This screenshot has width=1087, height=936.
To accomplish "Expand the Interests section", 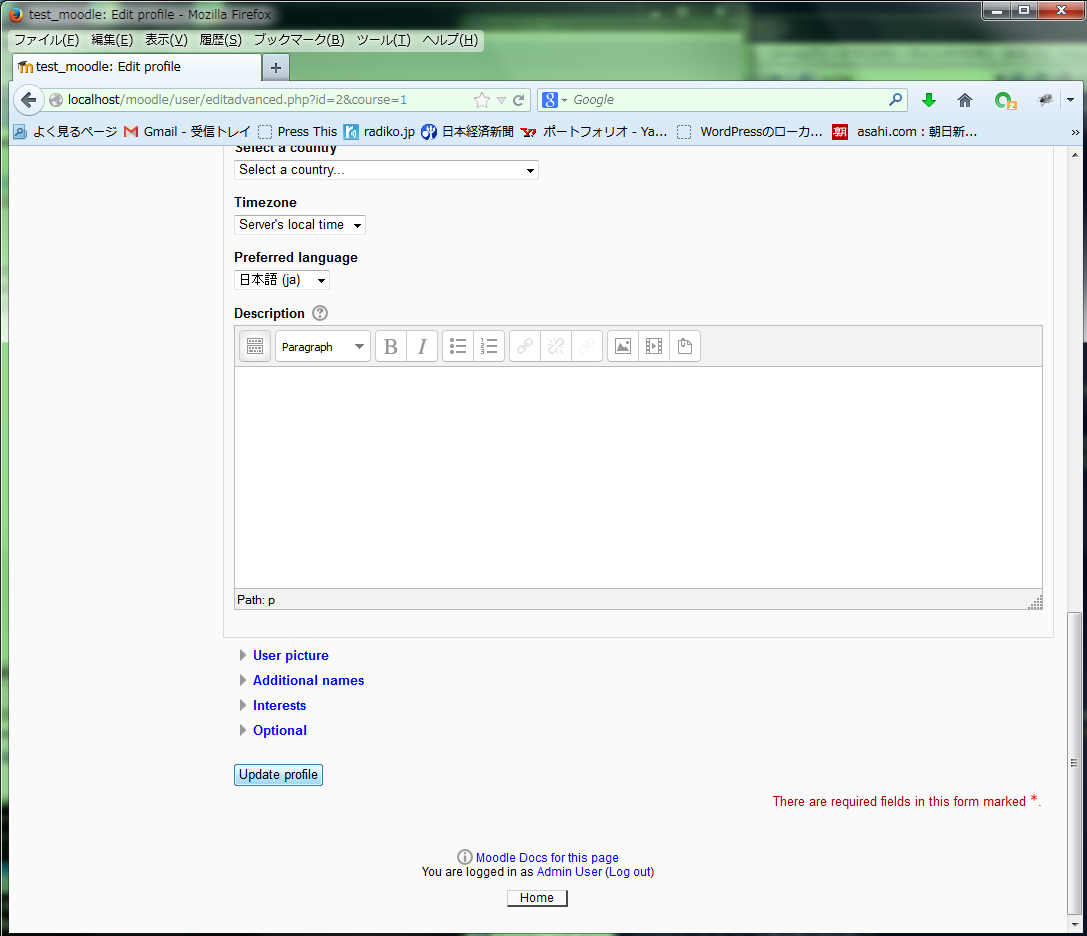I will click(x=279, y=705).
